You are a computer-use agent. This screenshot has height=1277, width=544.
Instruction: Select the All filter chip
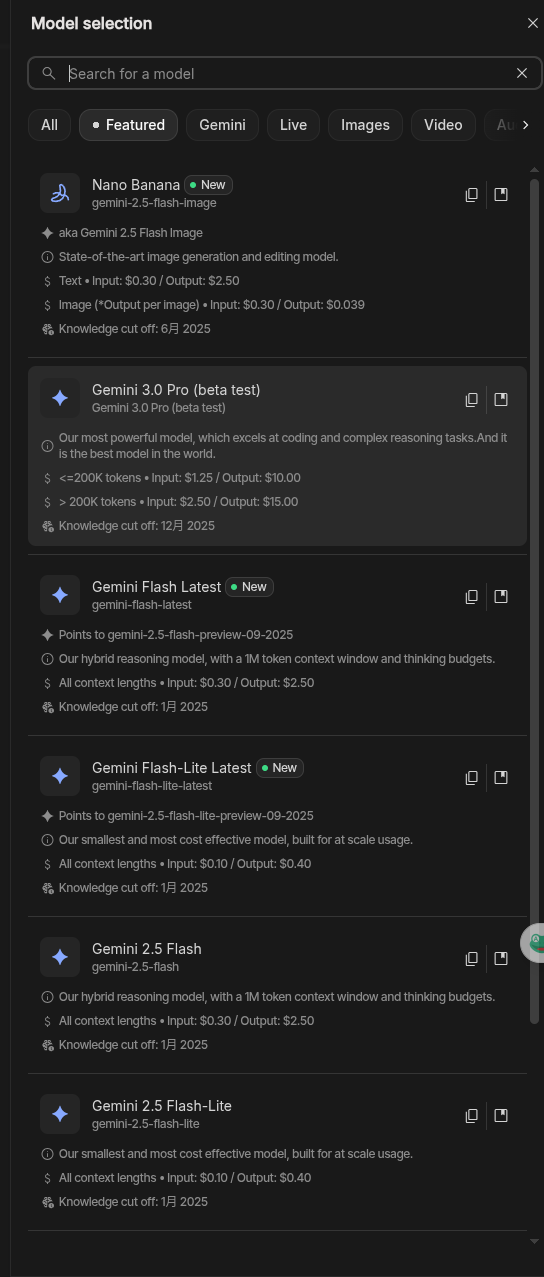click(49, 125)
